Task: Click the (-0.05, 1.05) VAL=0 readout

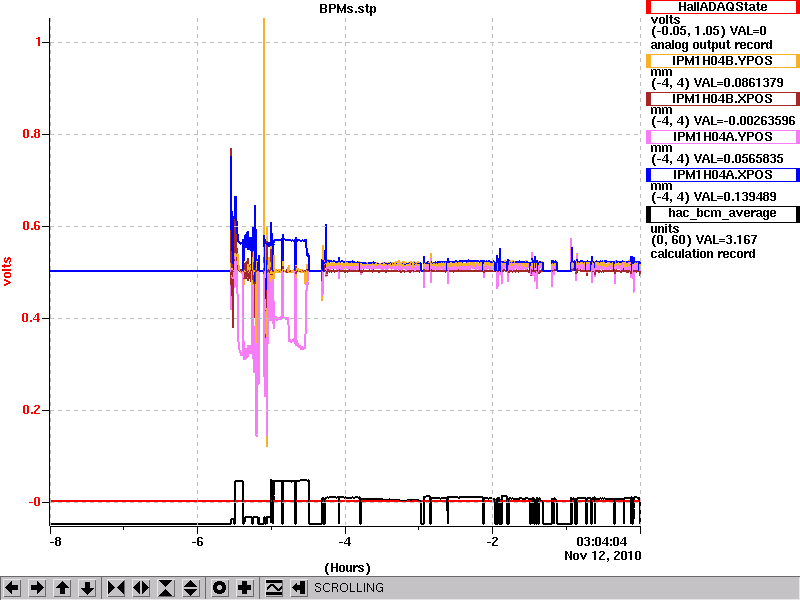Action: coord(708,31)
